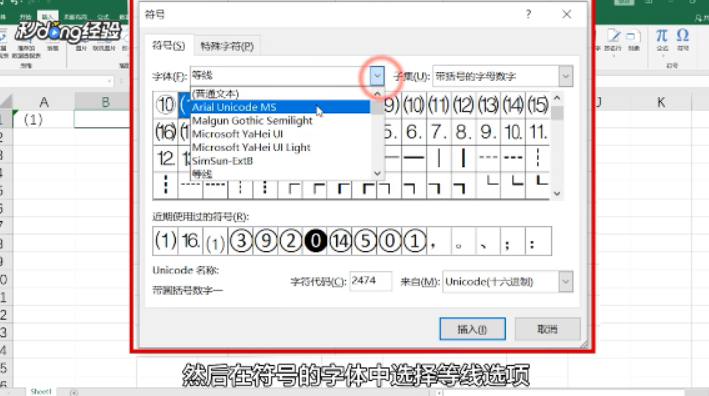Pick recent symbol circled 3
Screen dimensions: 709x396
[241, 241]
